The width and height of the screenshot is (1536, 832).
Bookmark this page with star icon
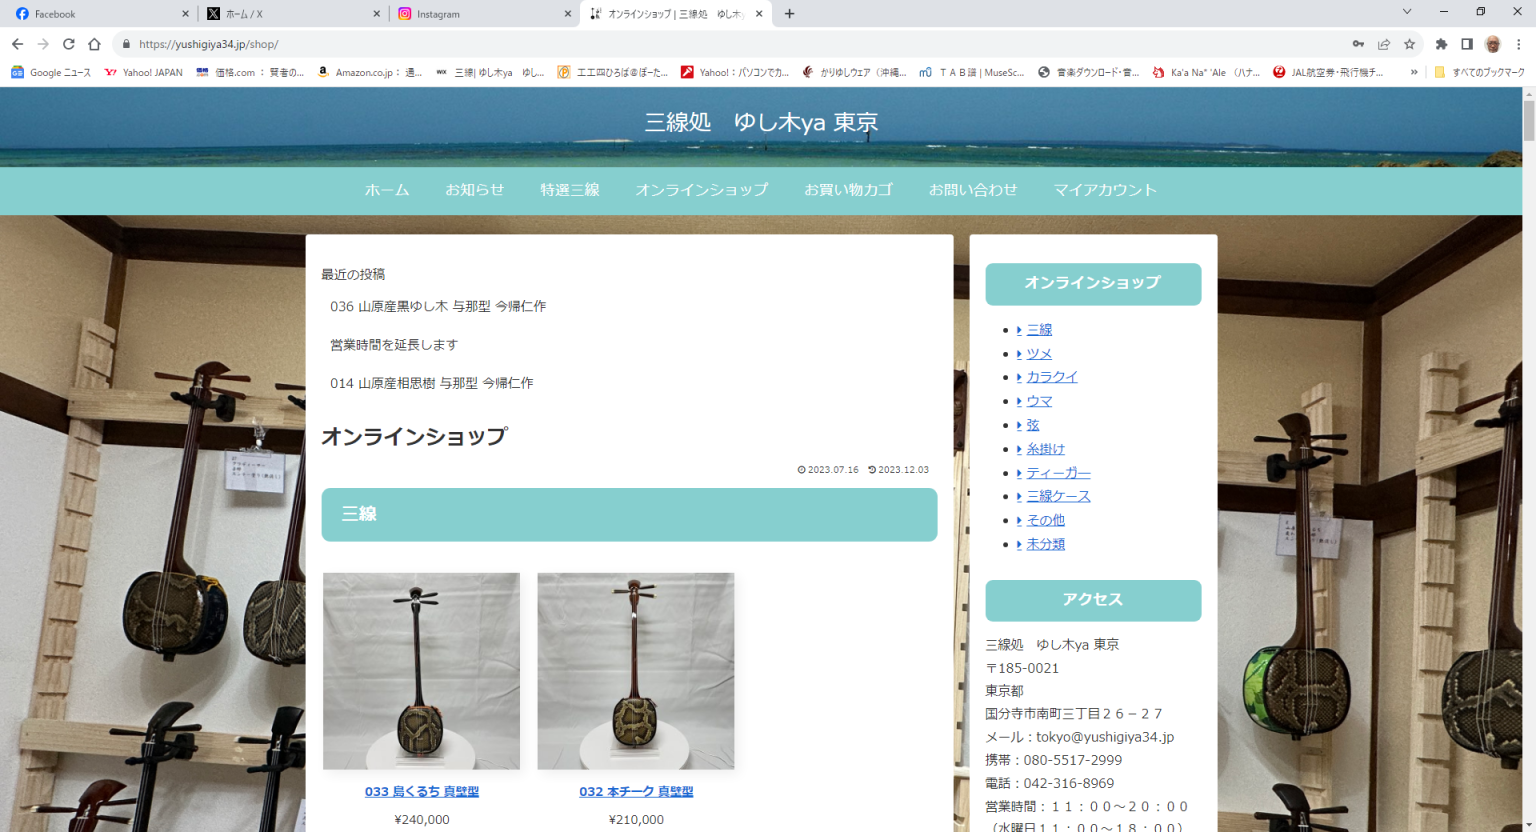[x=1410, y=44]
